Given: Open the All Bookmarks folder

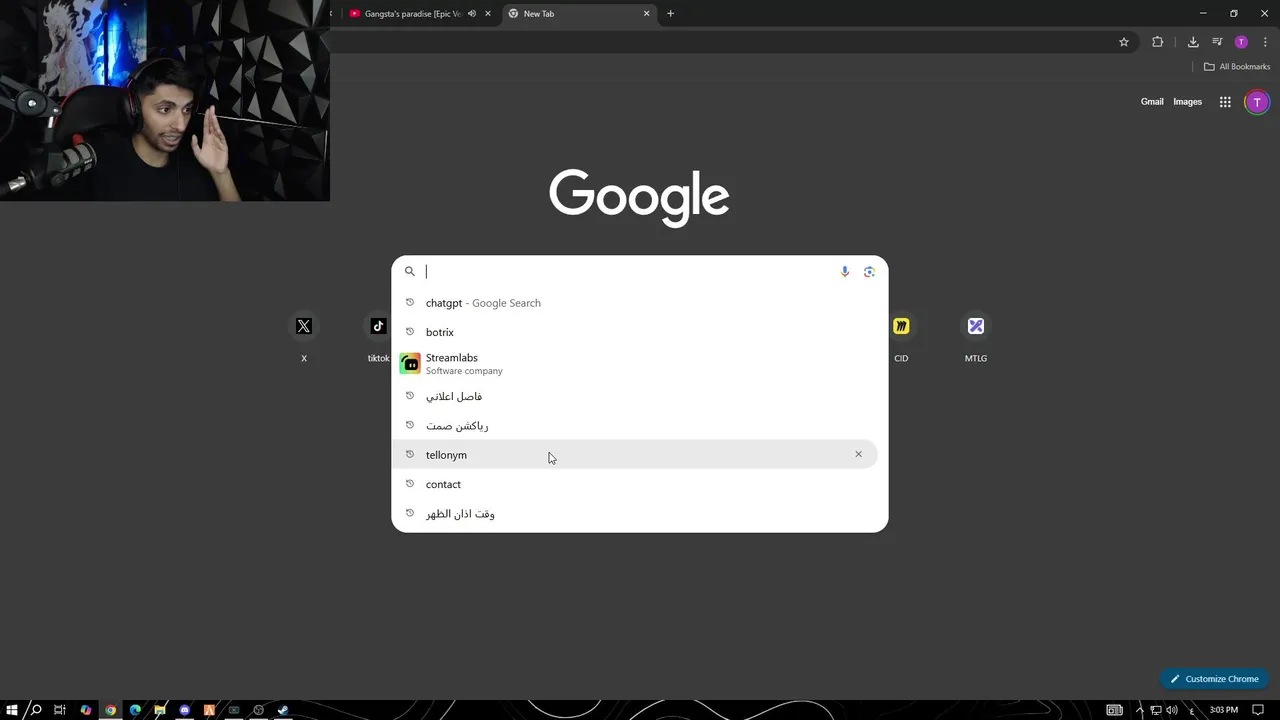Looking at the screenshot, I should point(1237,67).
